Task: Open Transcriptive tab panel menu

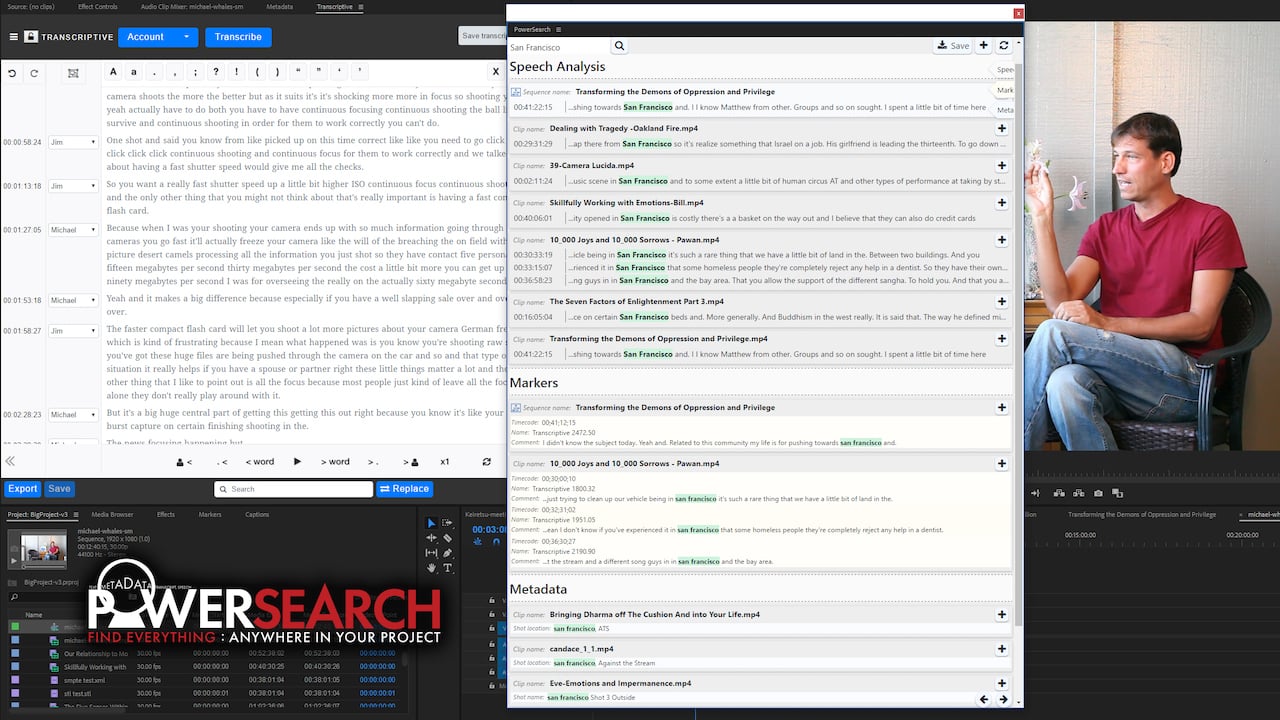Action: [361, 7]
